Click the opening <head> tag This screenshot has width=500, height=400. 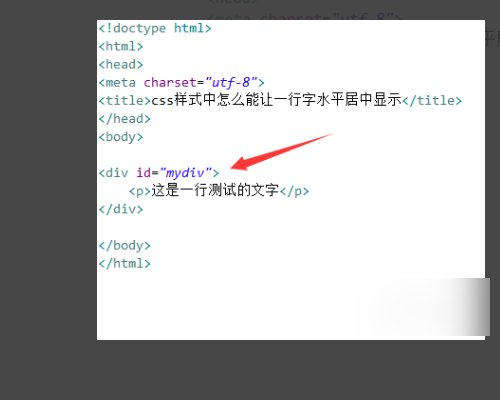[121, 64]
